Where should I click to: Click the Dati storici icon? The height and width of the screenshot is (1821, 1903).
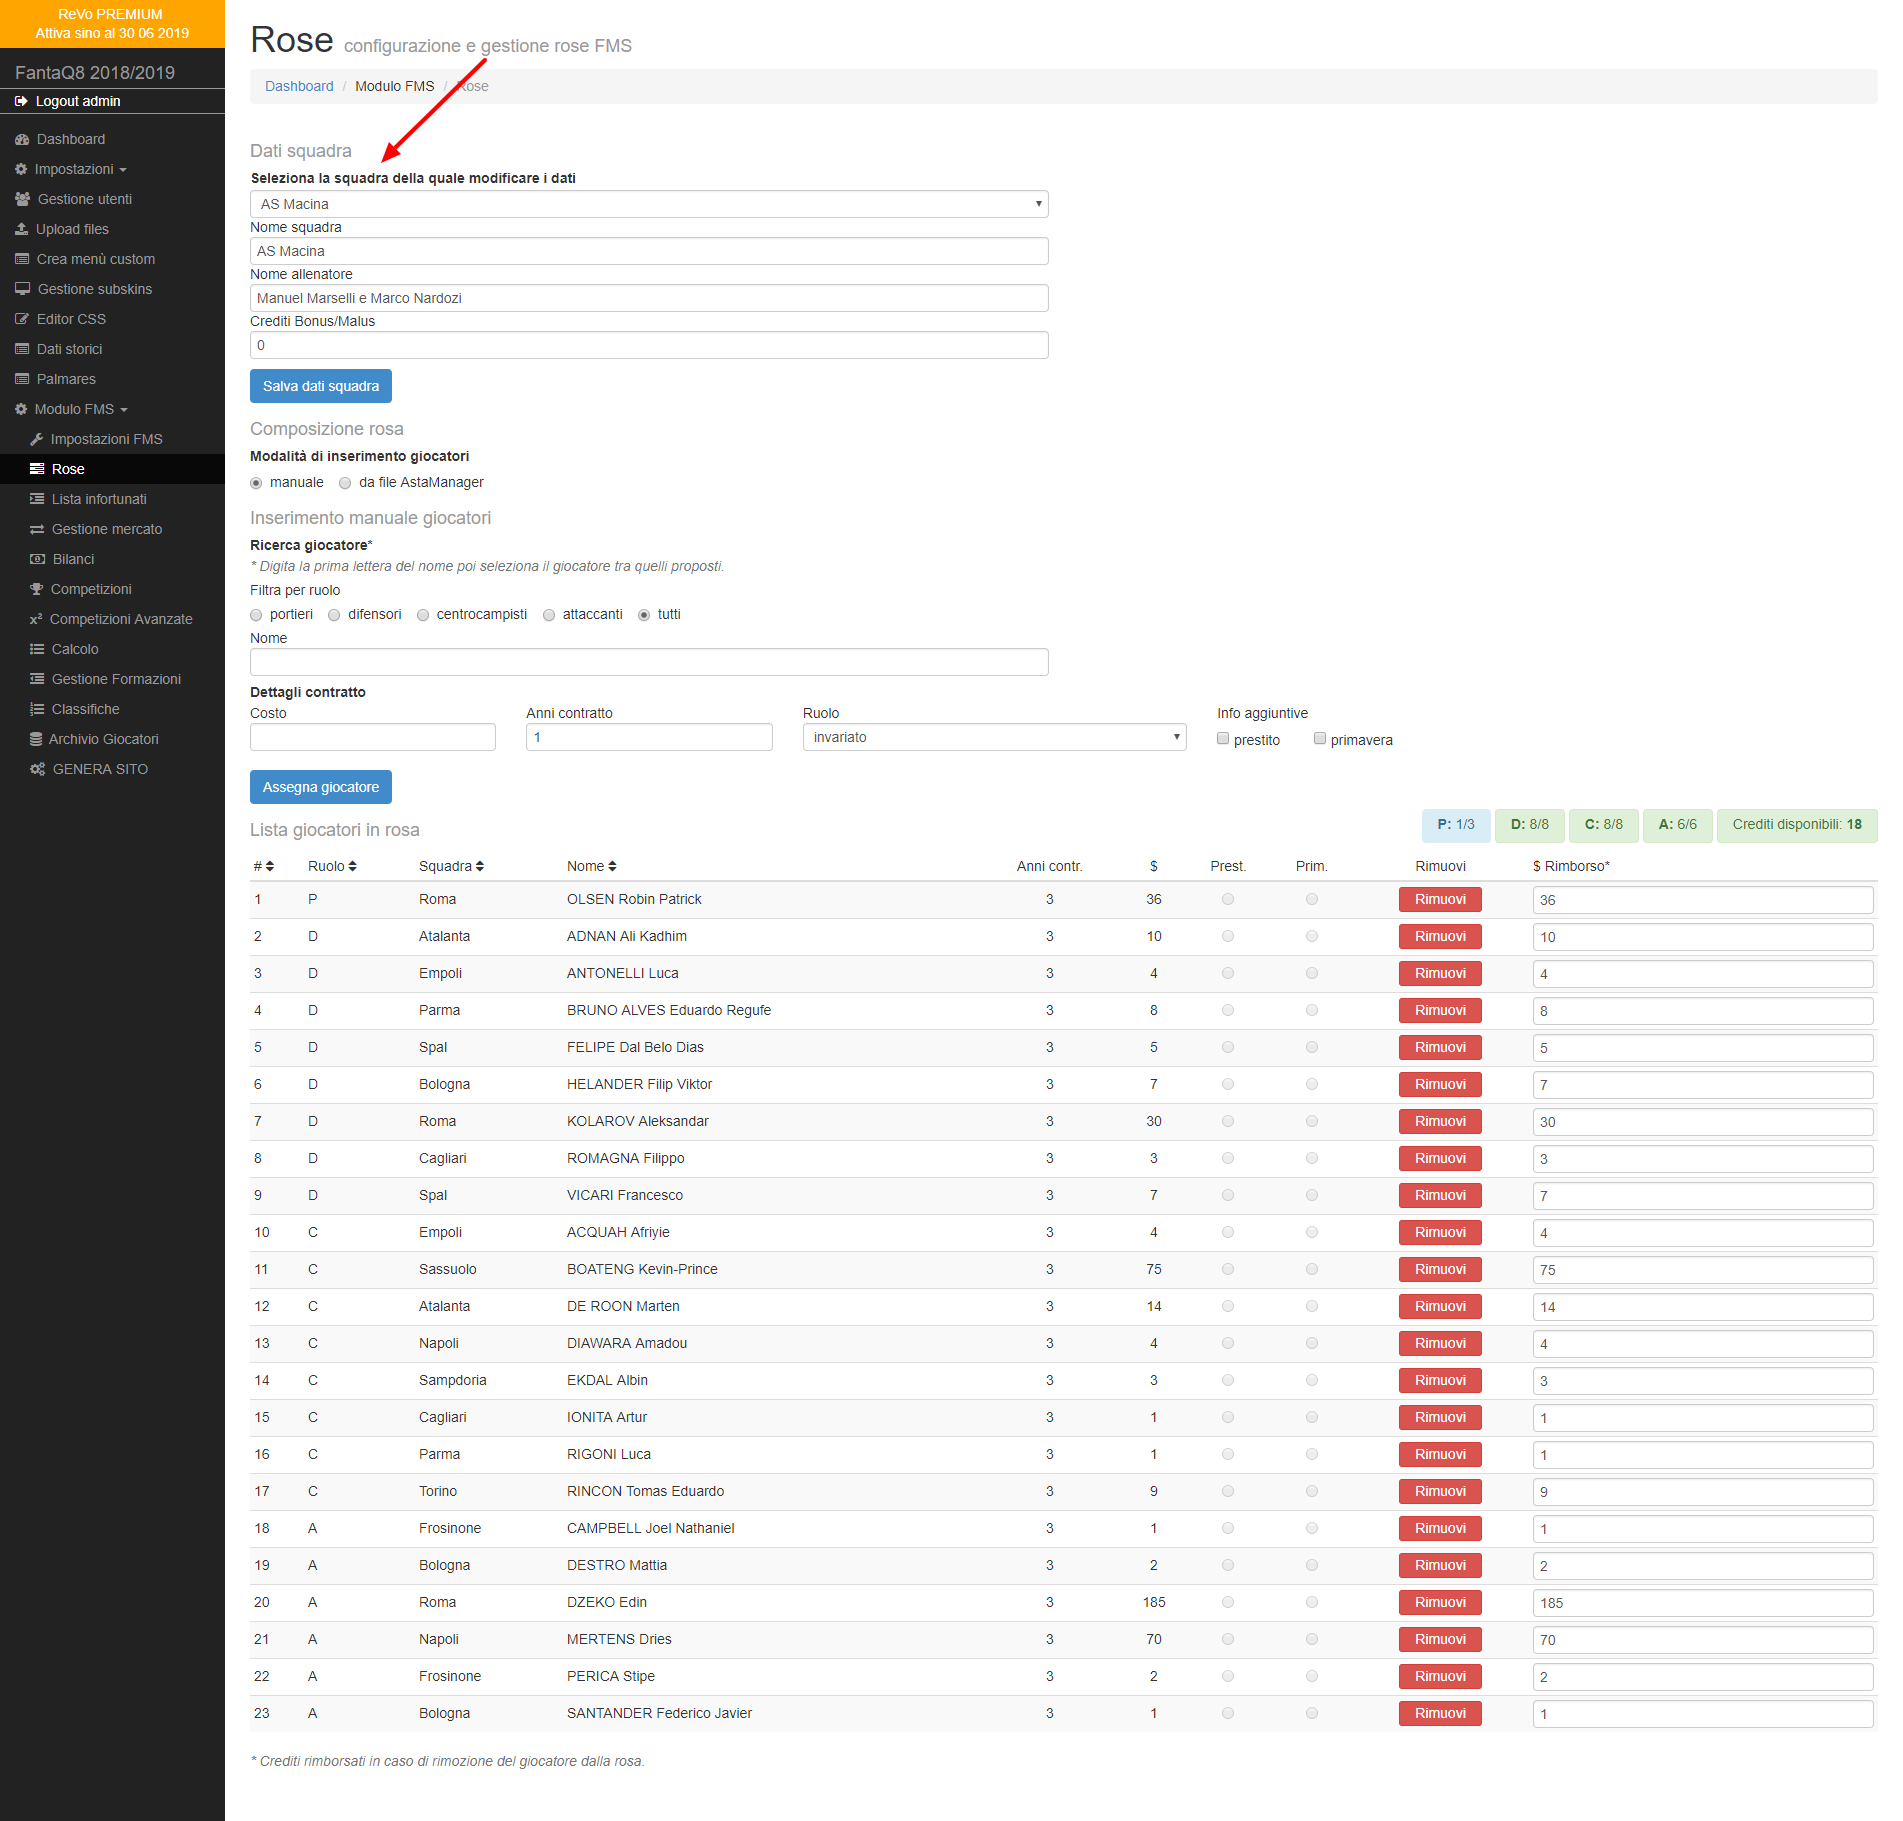click(x=22, y=349)
